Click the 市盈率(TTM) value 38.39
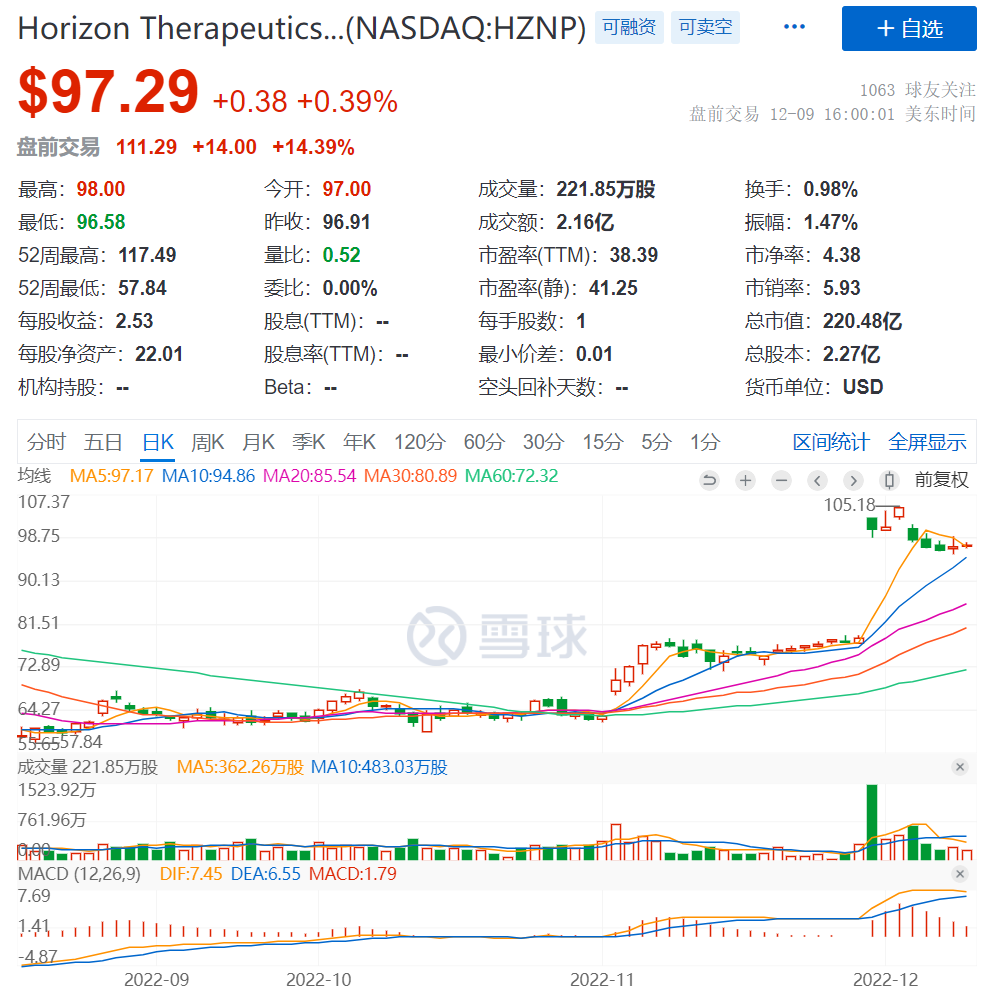Image resolution: width=1000 pixels, height=998 pixels. 633,255
